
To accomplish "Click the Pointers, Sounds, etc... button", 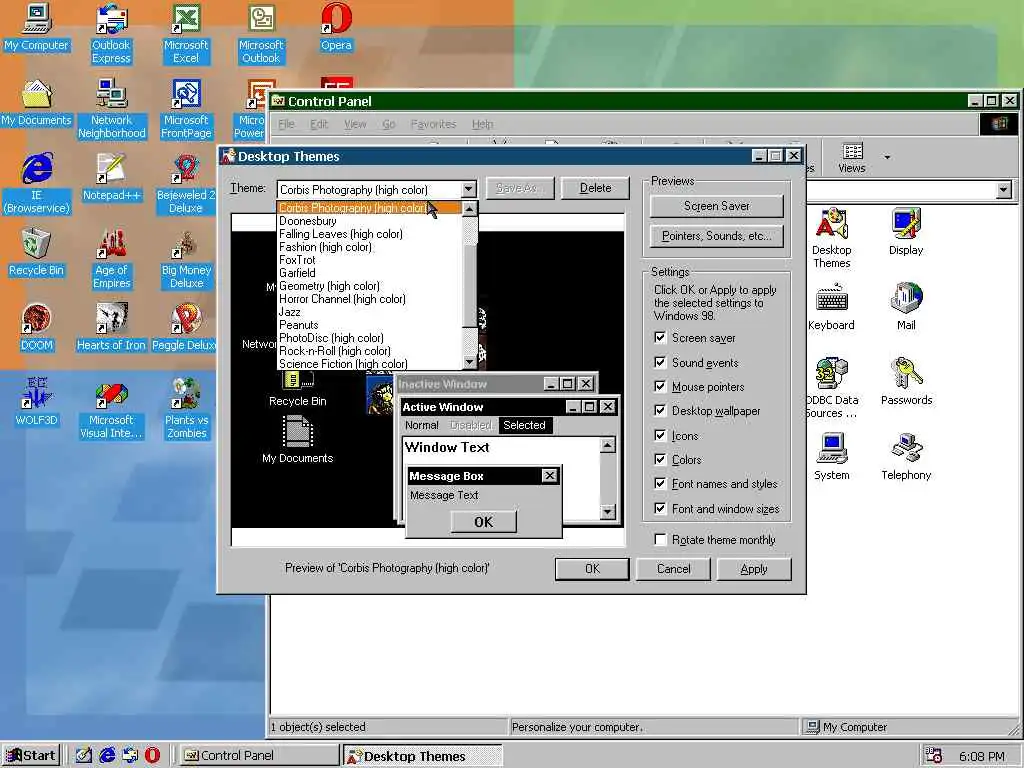I will 716,236.
